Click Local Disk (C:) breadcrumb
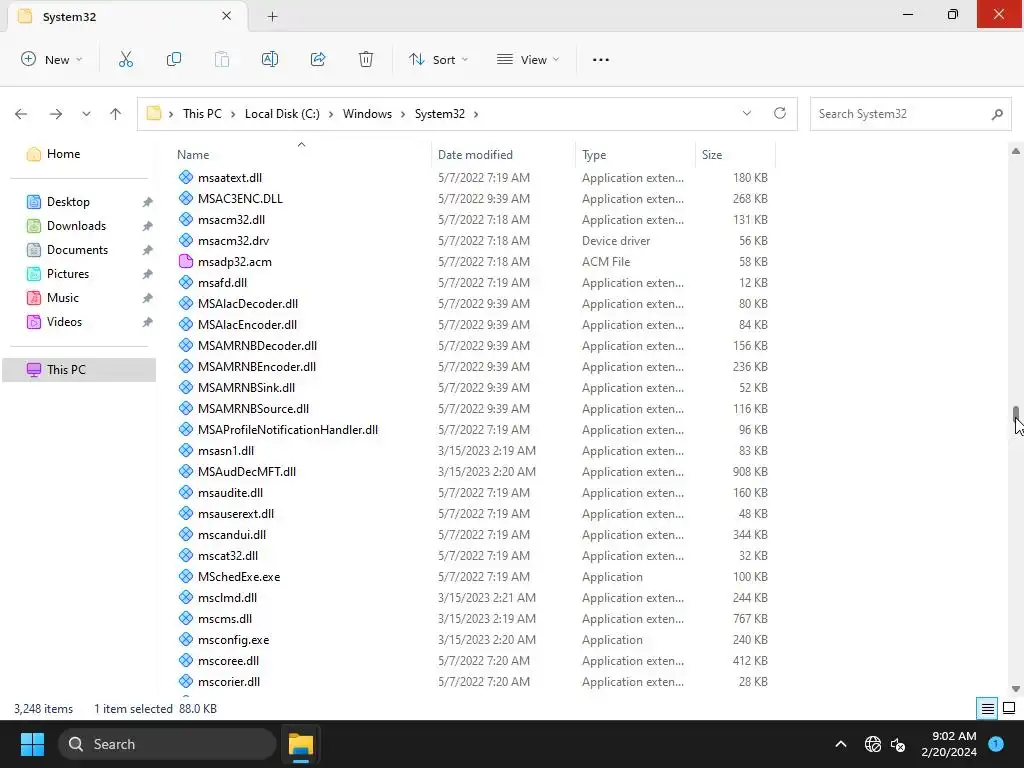The image size is (1024, 768). coord(282,114)
